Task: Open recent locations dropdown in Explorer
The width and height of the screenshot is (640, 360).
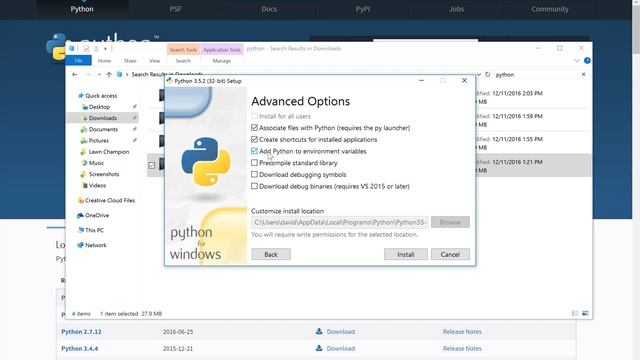Action: 99,74
